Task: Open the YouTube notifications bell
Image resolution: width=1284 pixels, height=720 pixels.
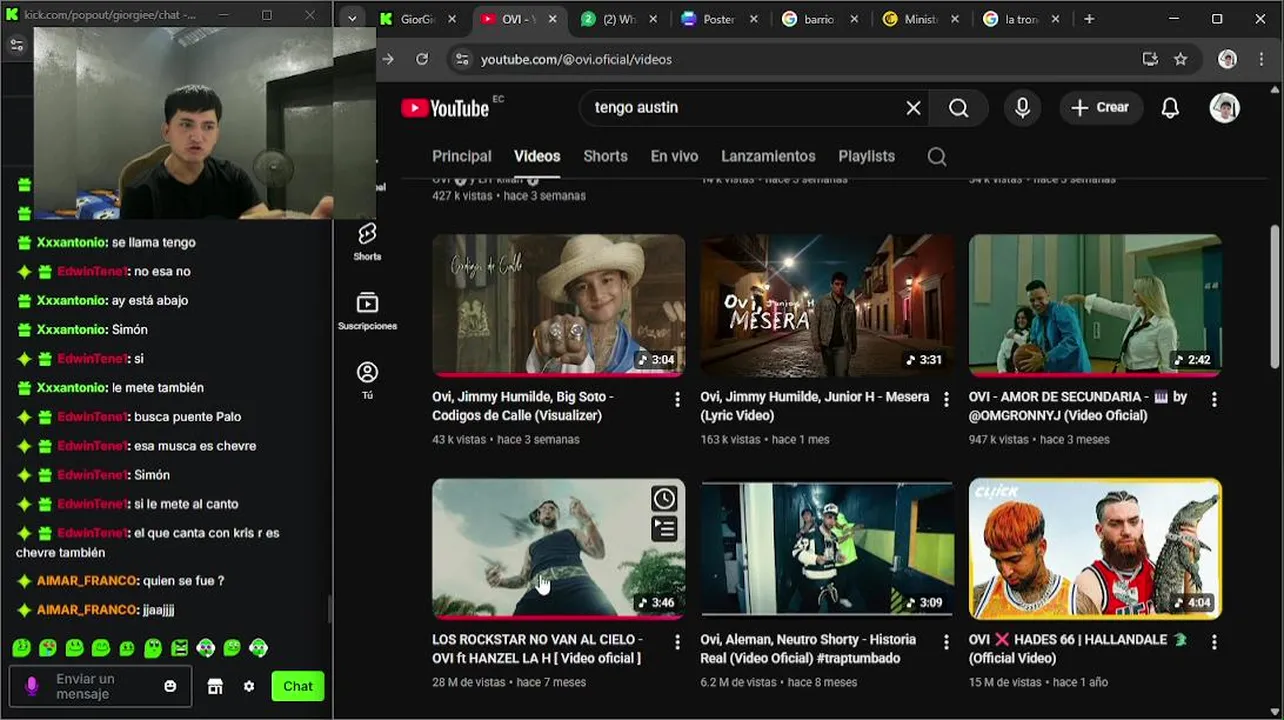Action: (1170, 108)
